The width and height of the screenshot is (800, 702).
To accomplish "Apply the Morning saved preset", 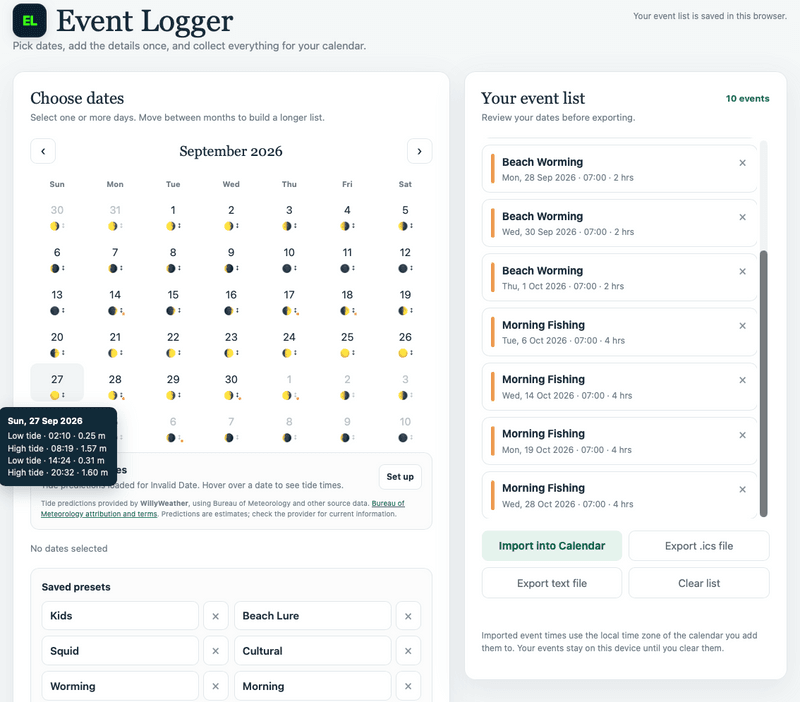I will click(x=313, y=686).
